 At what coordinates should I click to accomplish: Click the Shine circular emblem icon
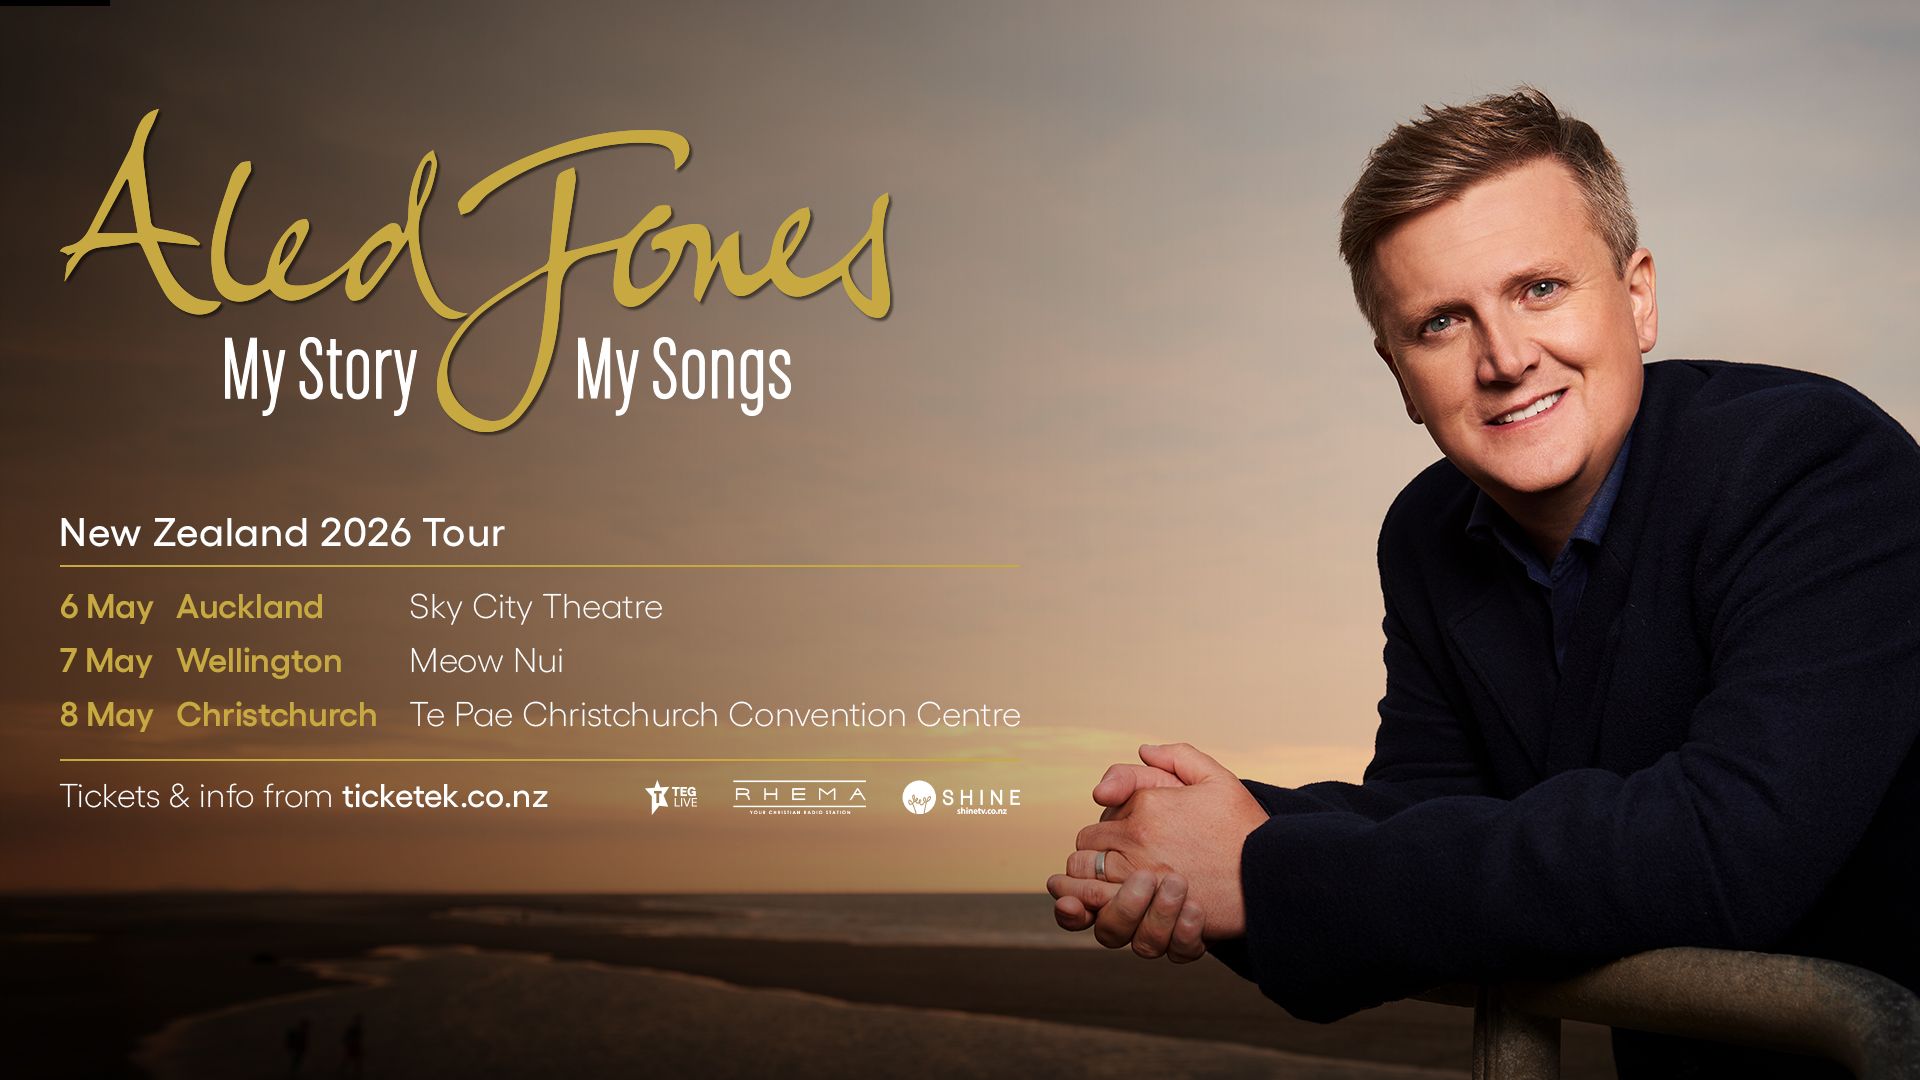pyautogui.click(x=918, y=798)
